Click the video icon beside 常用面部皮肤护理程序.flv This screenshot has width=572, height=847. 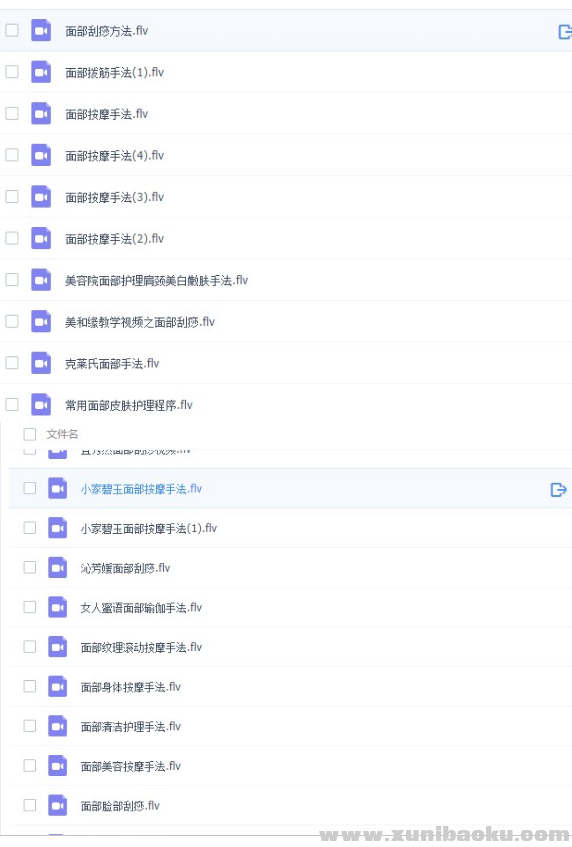41,405
